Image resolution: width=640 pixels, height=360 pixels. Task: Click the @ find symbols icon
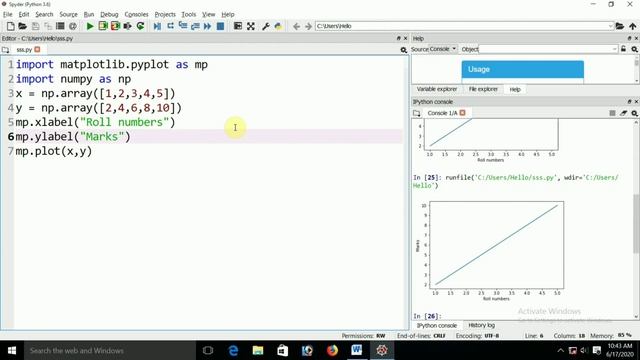click(x=73, y=26)
